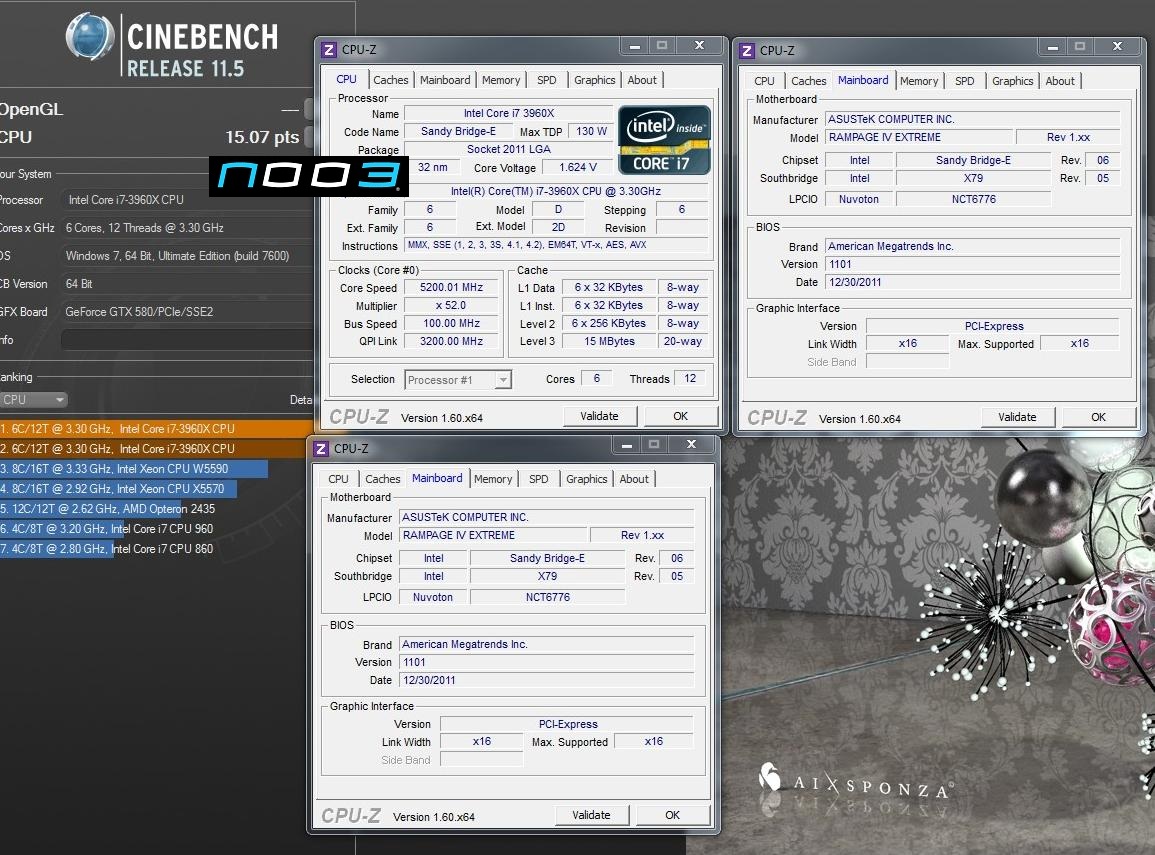
Task: Click the CPU-Z title icon in the lower window
Action: [322, 449]
